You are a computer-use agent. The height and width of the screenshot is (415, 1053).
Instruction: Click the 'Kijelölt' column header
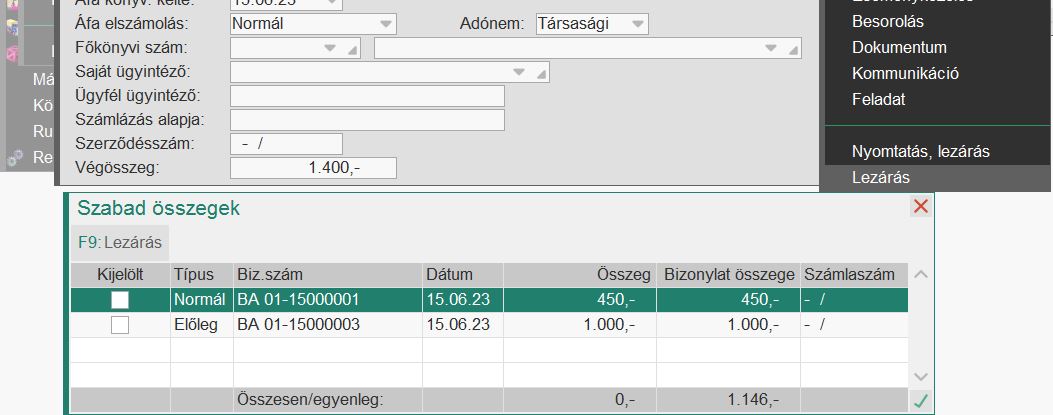coord(120,275)
